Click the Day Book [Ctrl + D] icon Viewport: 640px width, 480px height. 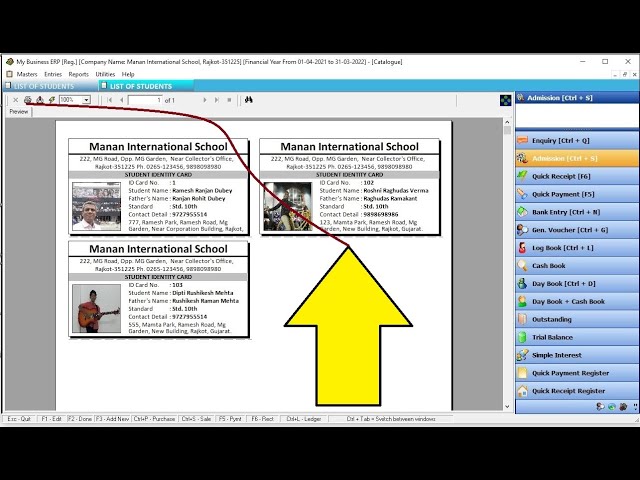point(522,284)
